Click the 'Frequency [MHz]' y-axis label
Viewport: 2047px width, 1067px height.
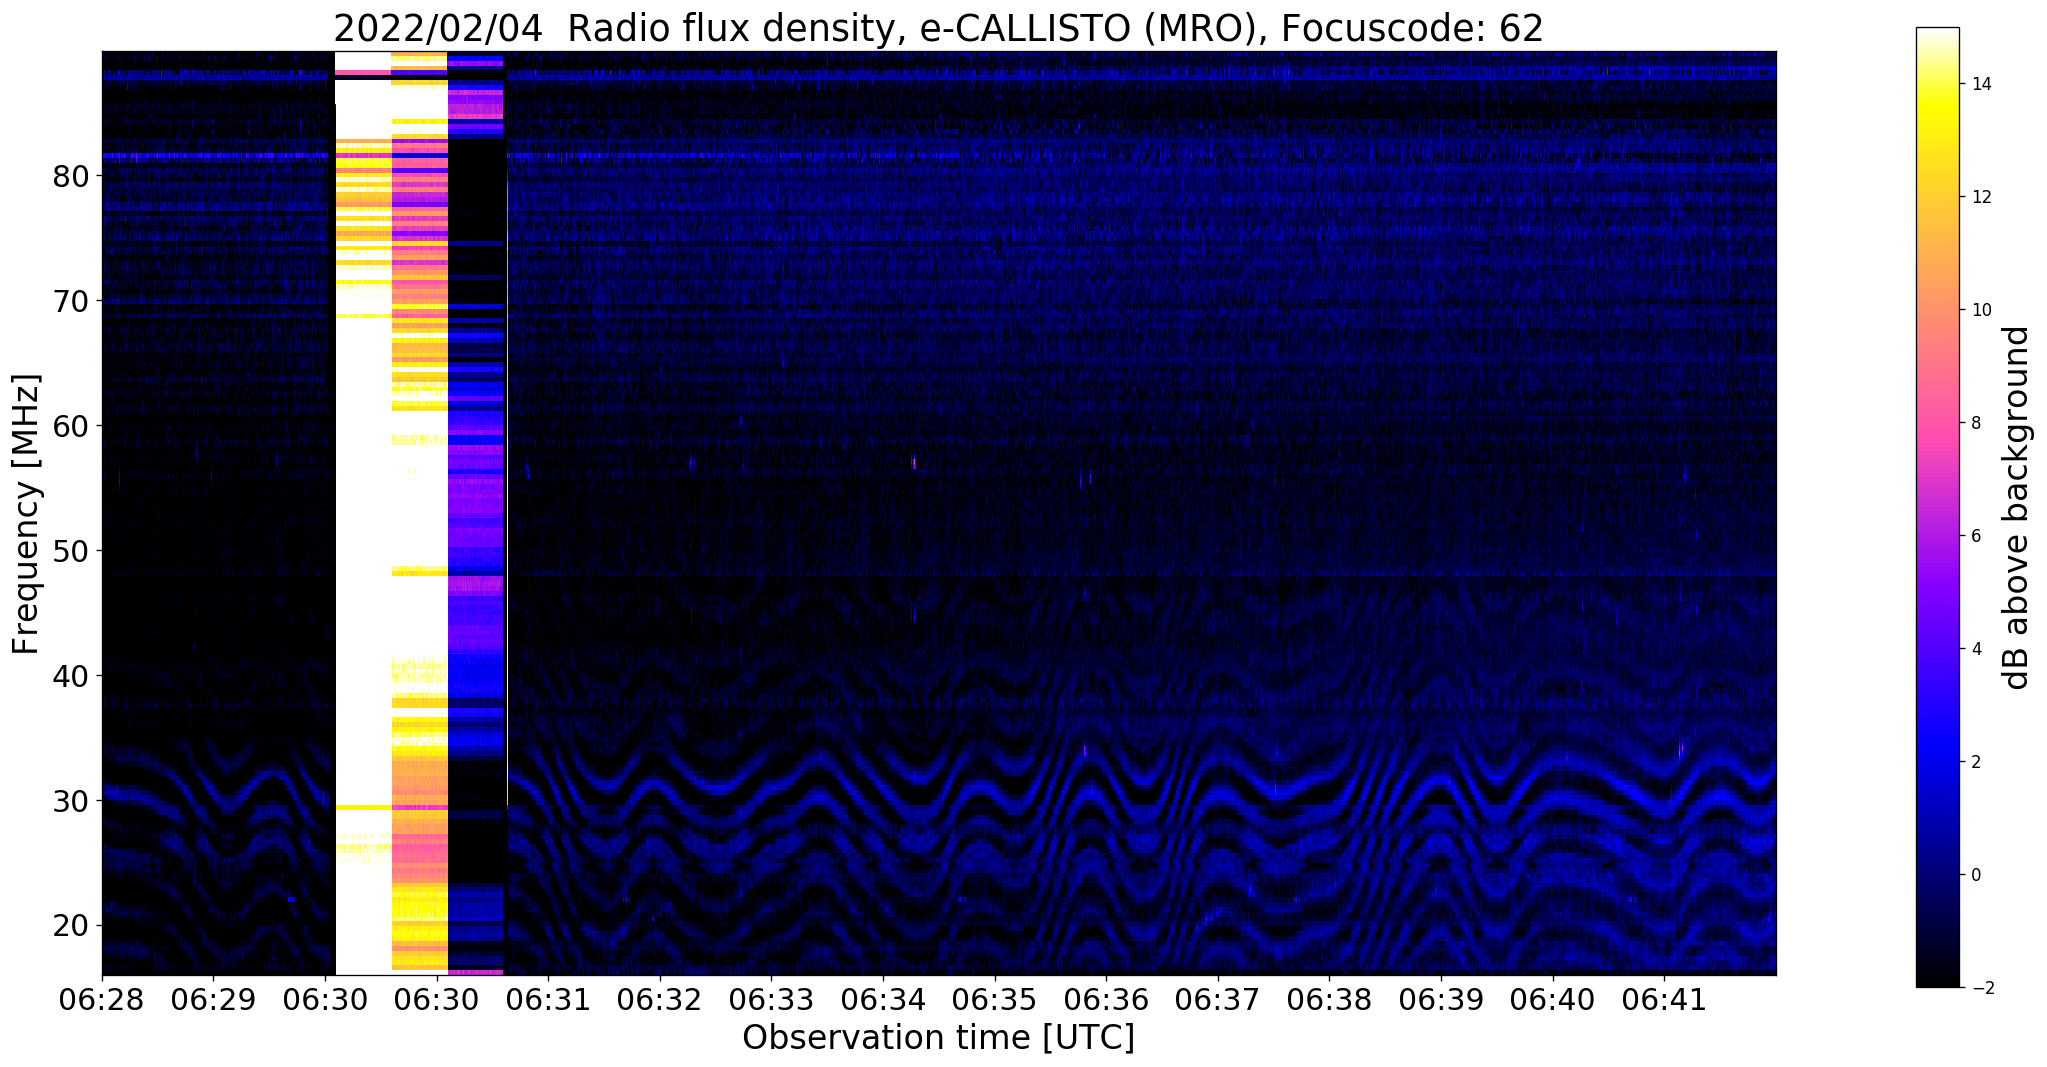click(26, 514)
